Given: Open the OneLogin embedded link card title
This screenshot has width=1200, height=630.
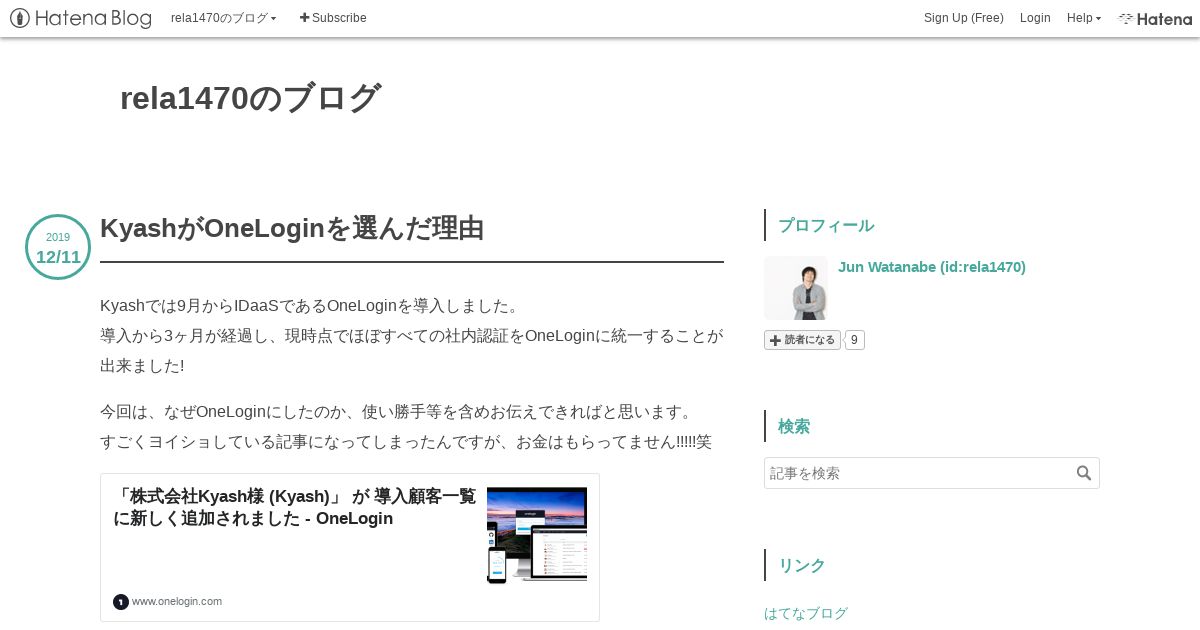Looking at the screenshot, I should coord(295,507).
